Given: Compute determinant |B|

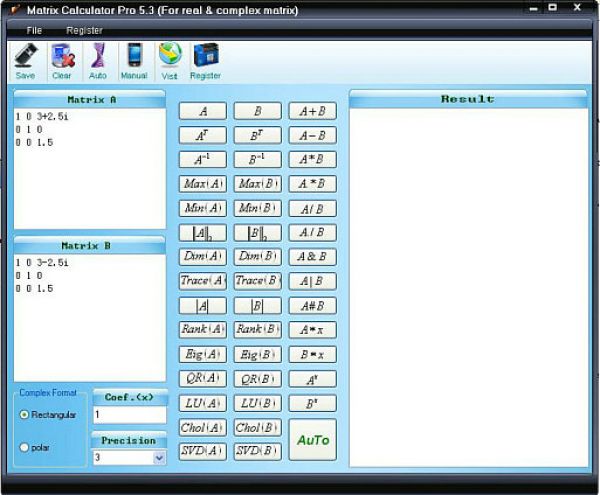Looking at the screenshot, I should [258, 306].
